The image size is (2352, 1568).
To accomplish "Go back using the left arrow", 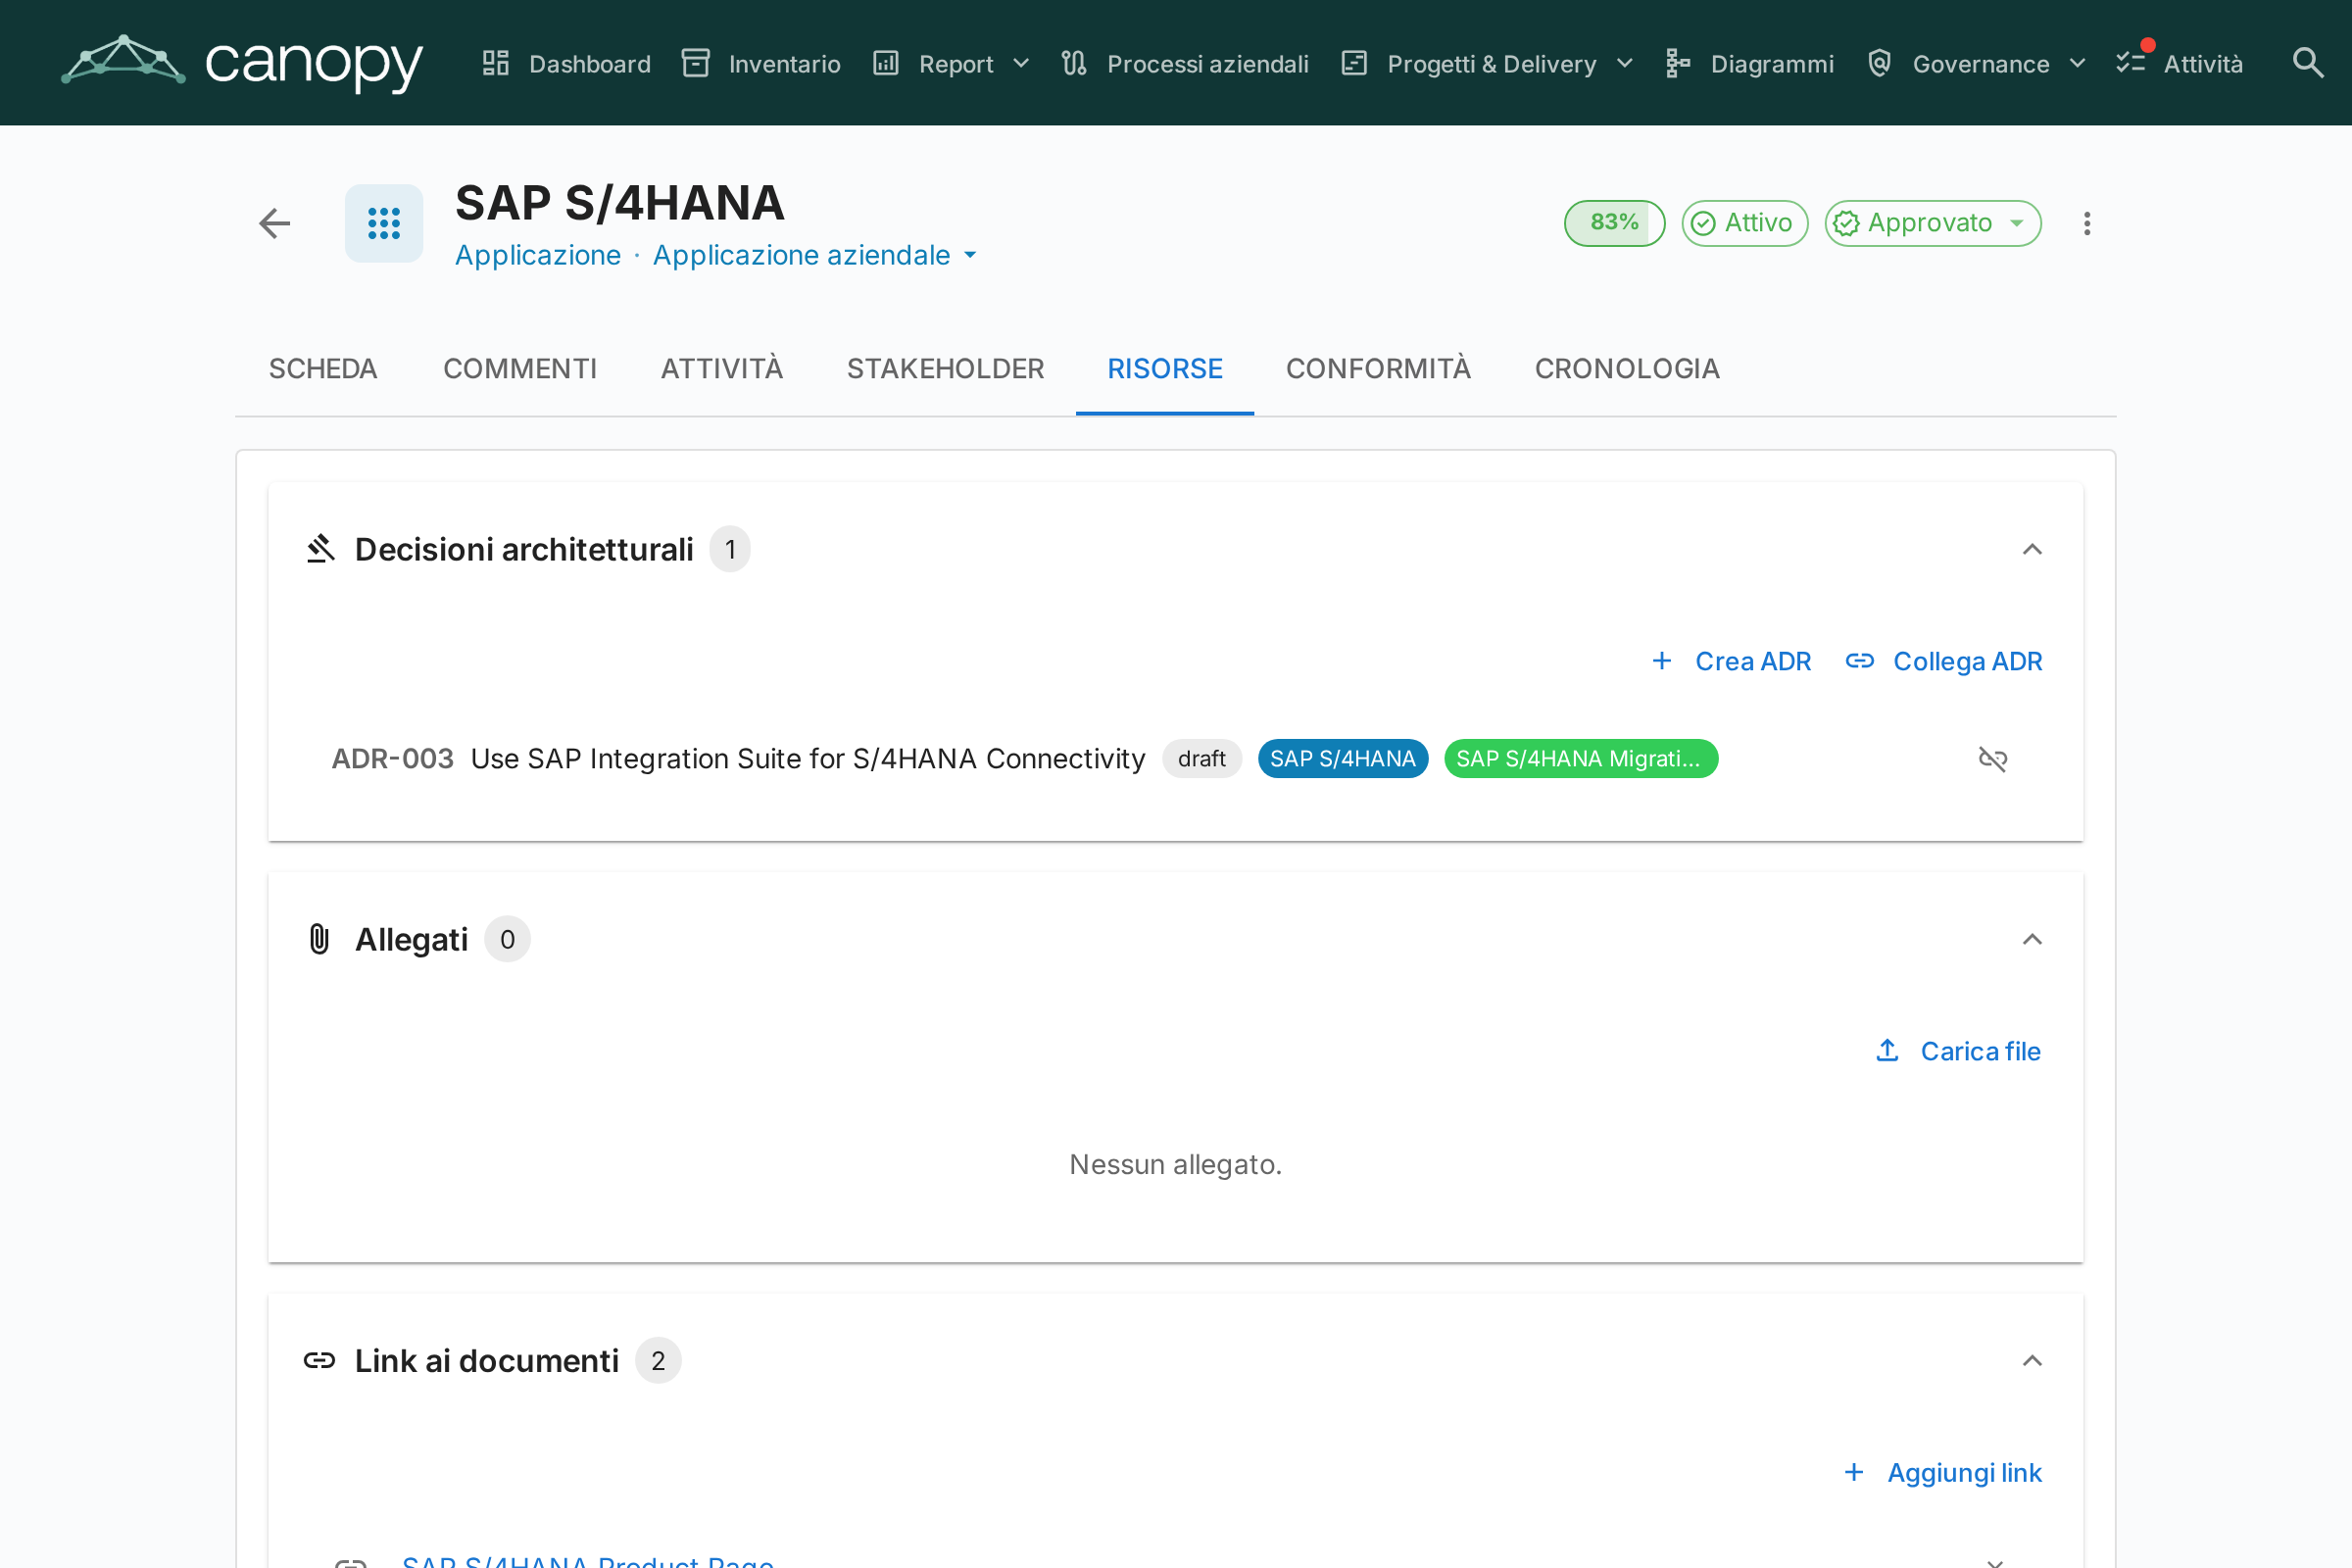I will pyautogui.click(x=274, y=223).
